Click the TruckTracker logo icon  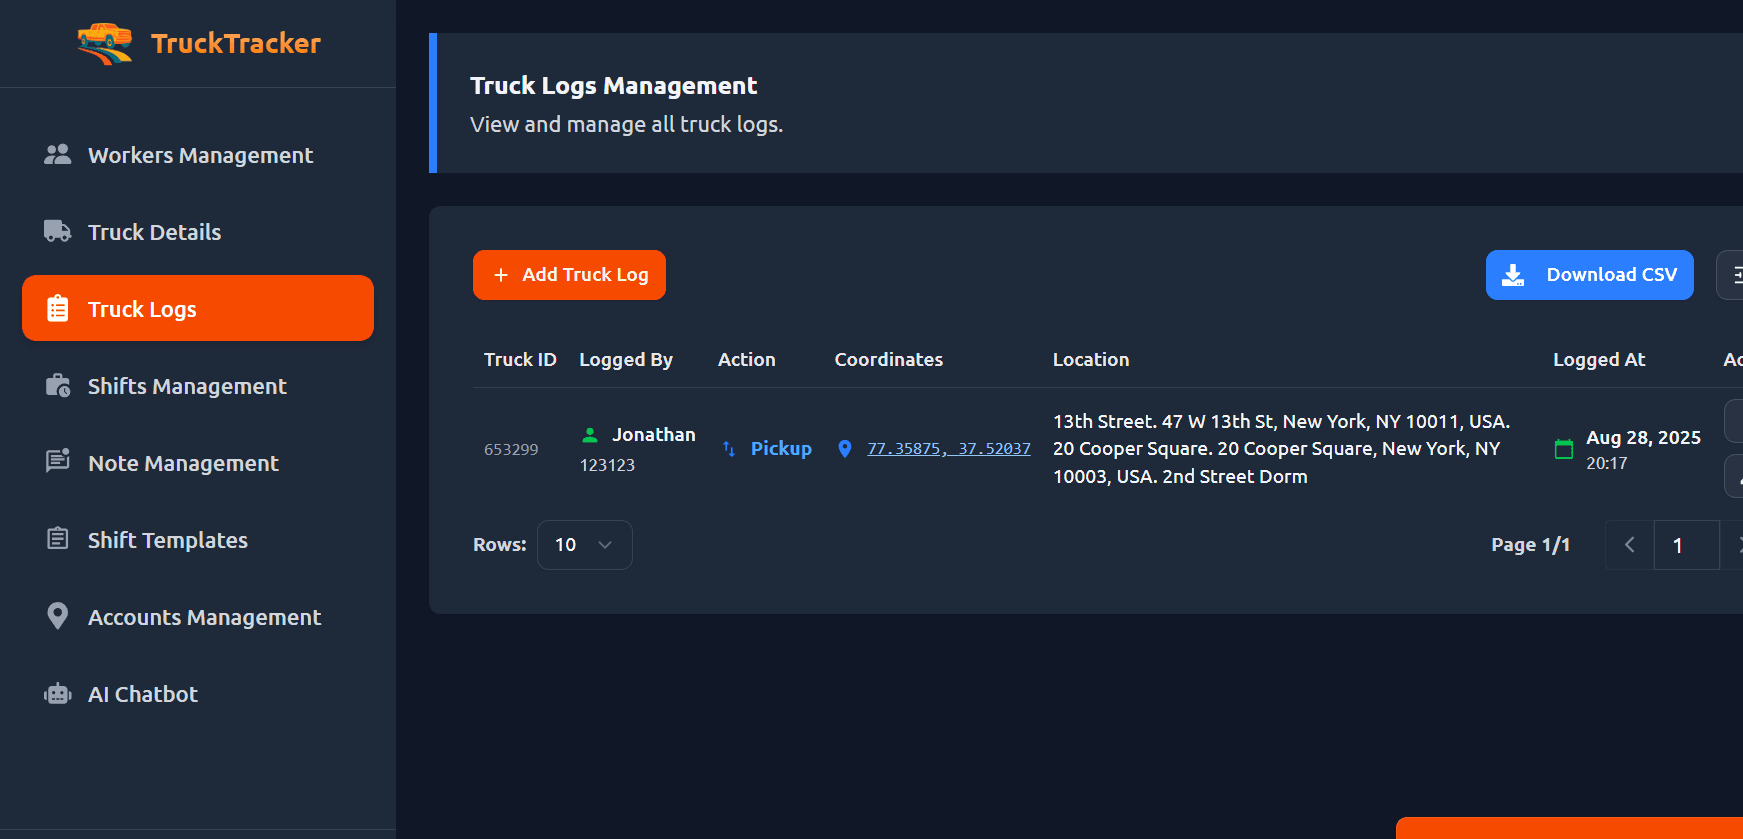tap(105, 43)
